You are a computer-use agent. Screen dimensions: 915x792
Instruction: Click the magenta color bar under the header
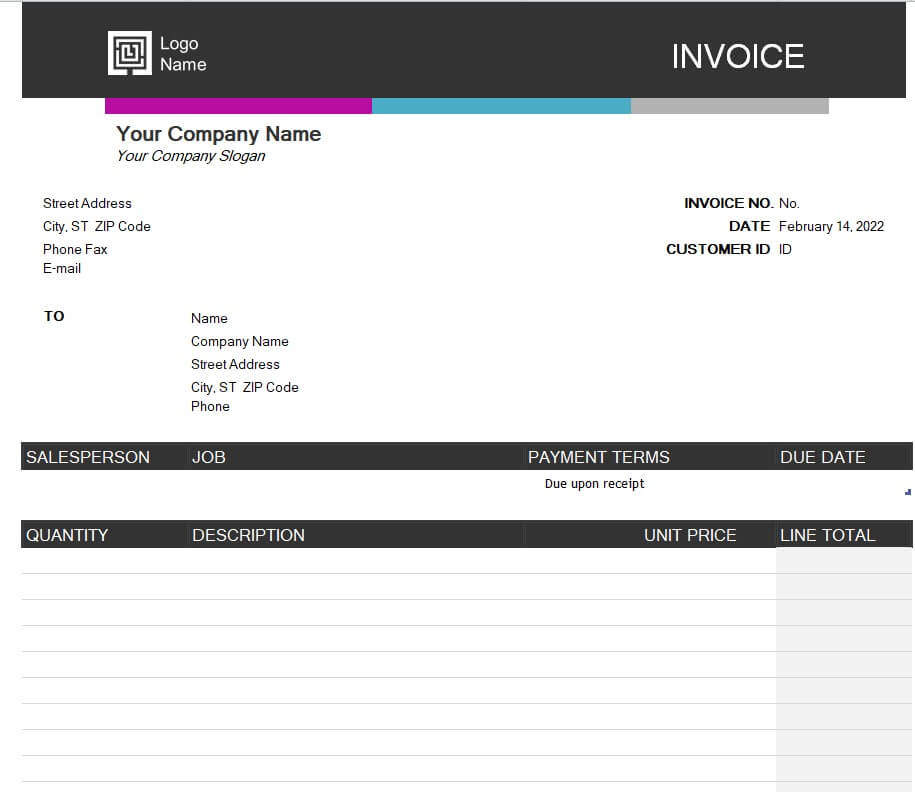pyautogui.click(x=238, y=106)
